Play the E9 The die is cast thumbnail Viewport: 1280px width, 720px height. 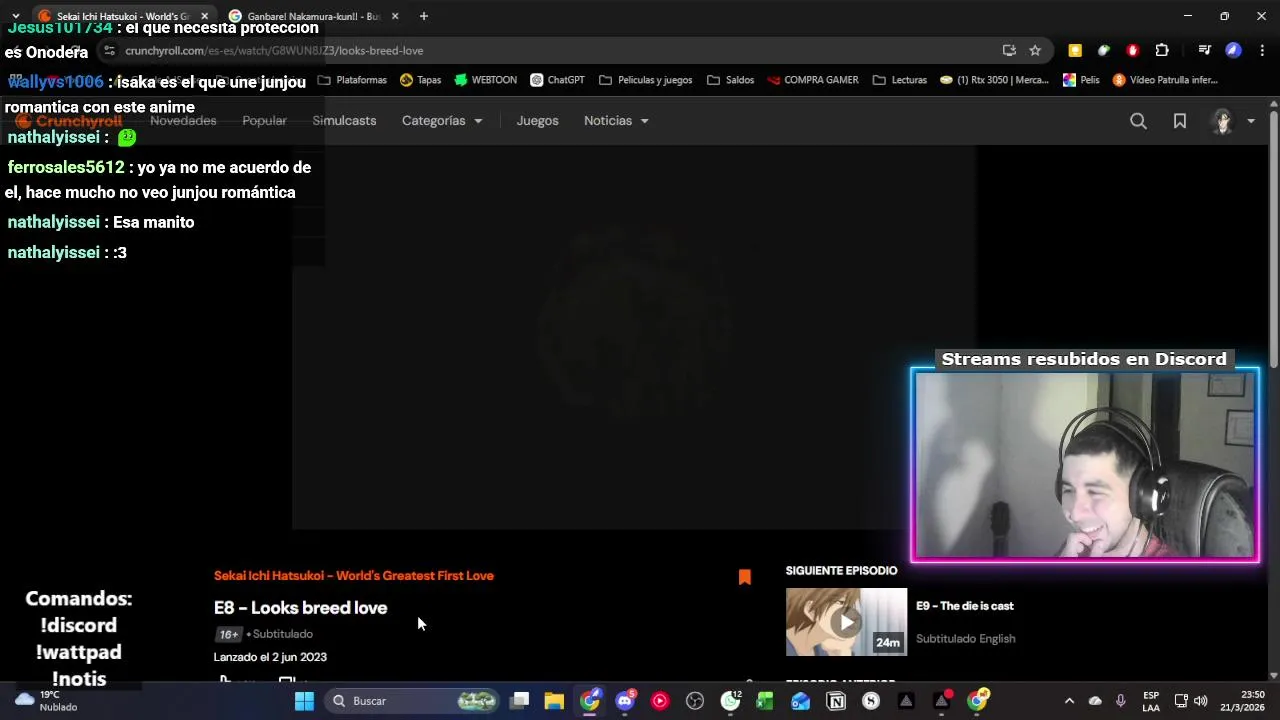point(846,622)
